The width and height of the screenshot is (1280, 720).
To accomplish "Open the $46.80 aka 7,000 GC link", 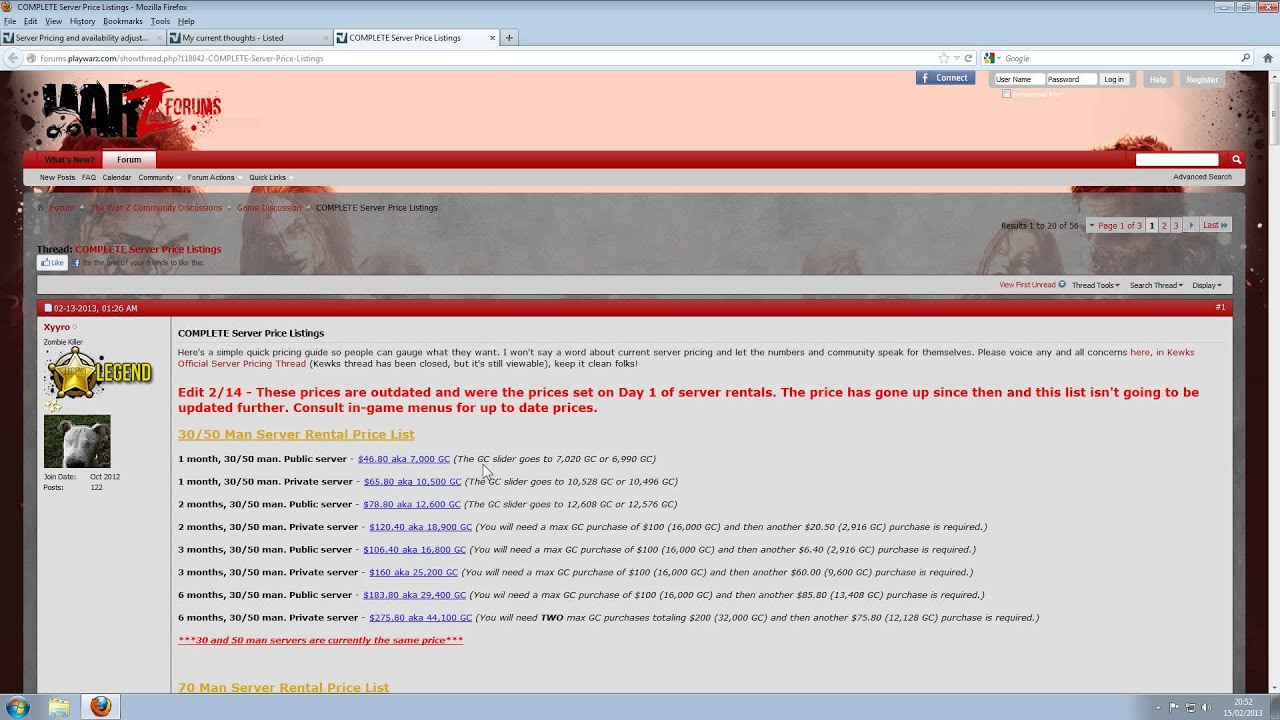I will click(x=404, y=459).
